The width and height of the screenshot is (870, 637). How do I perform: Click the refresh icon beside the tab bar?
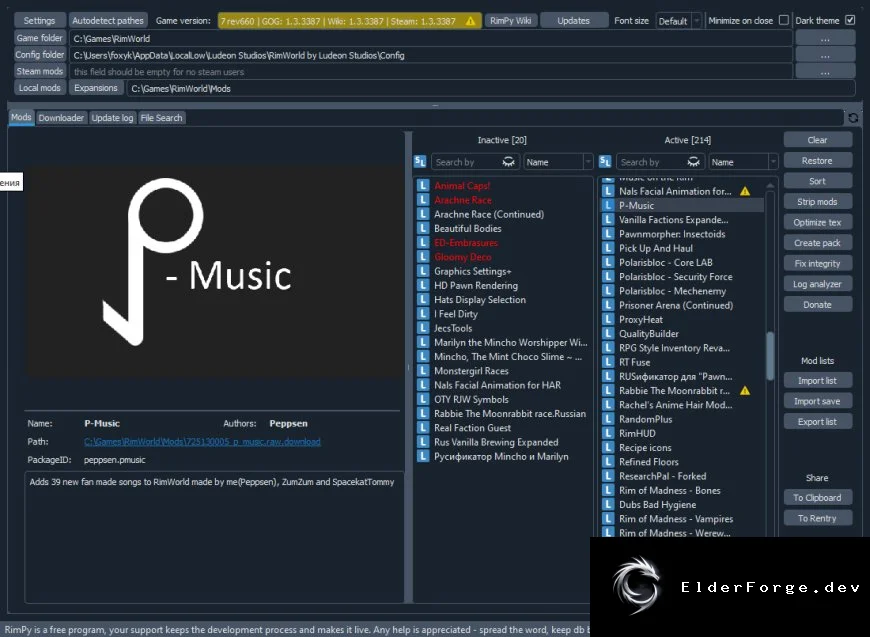point(853,118)
